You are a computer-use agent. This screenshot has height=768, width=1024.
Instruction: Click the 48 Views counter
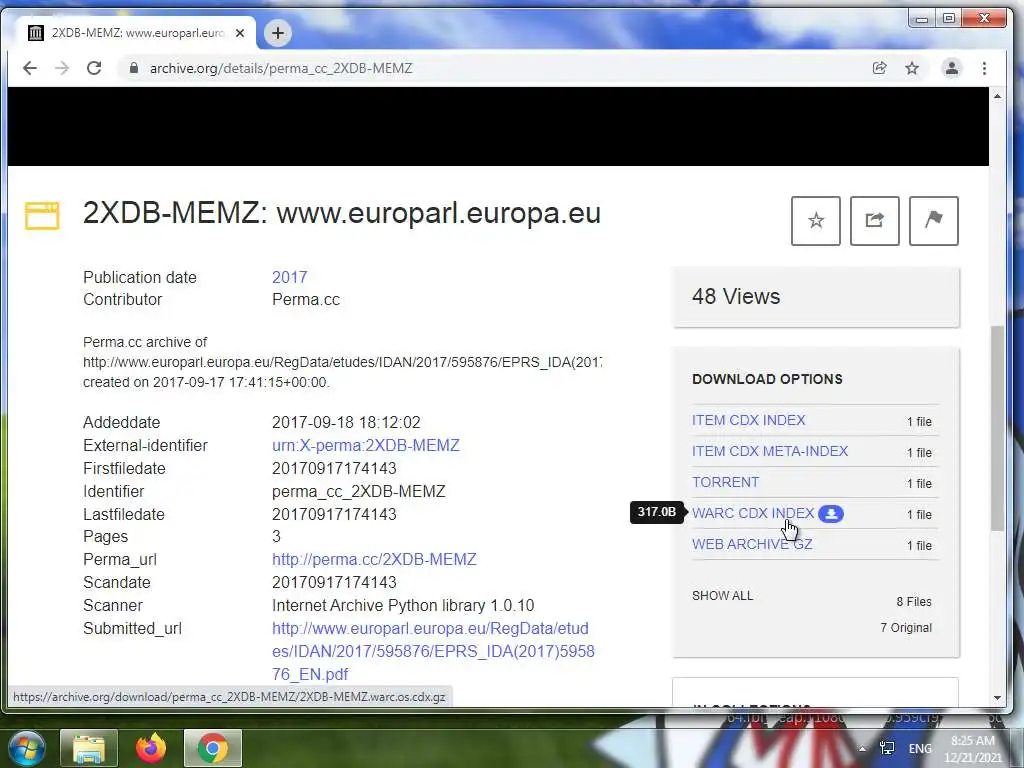(736, 296)
